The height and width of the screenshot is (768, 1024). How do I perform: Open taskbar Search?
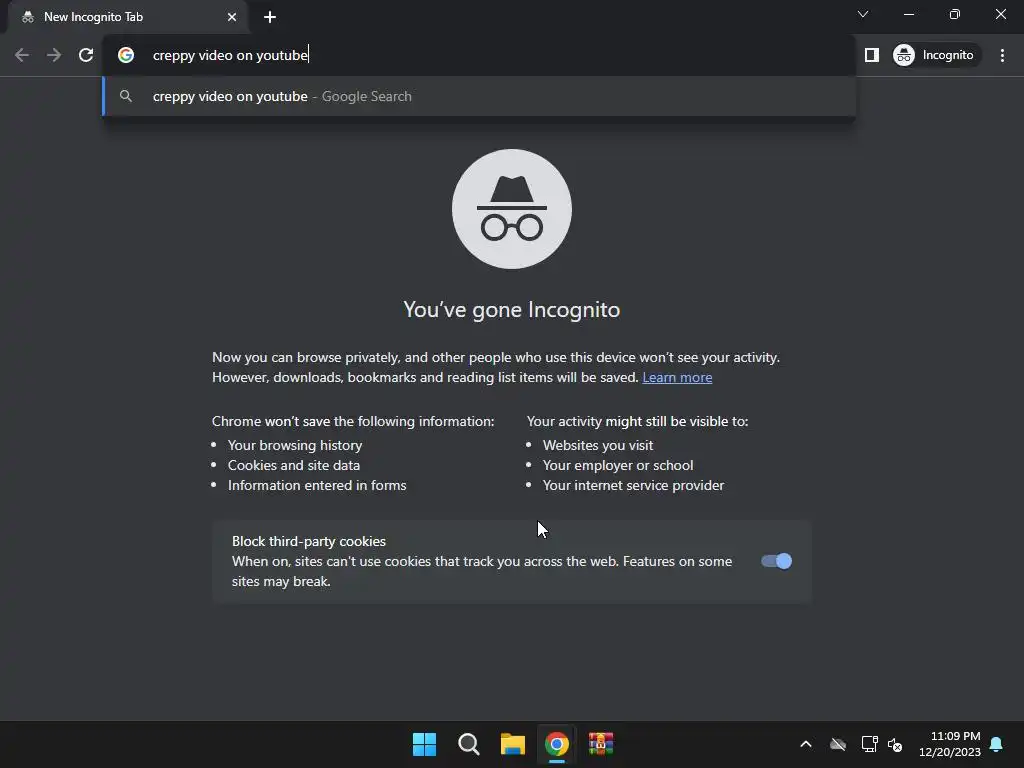(469, 744)
